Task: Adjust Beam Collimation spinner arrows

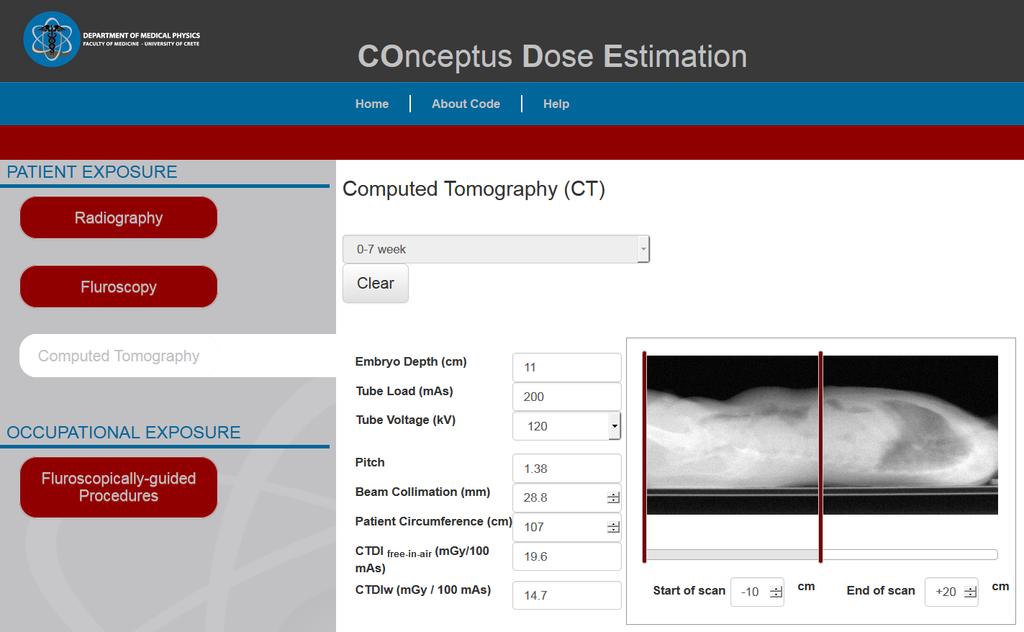Action: click(613, 498)
